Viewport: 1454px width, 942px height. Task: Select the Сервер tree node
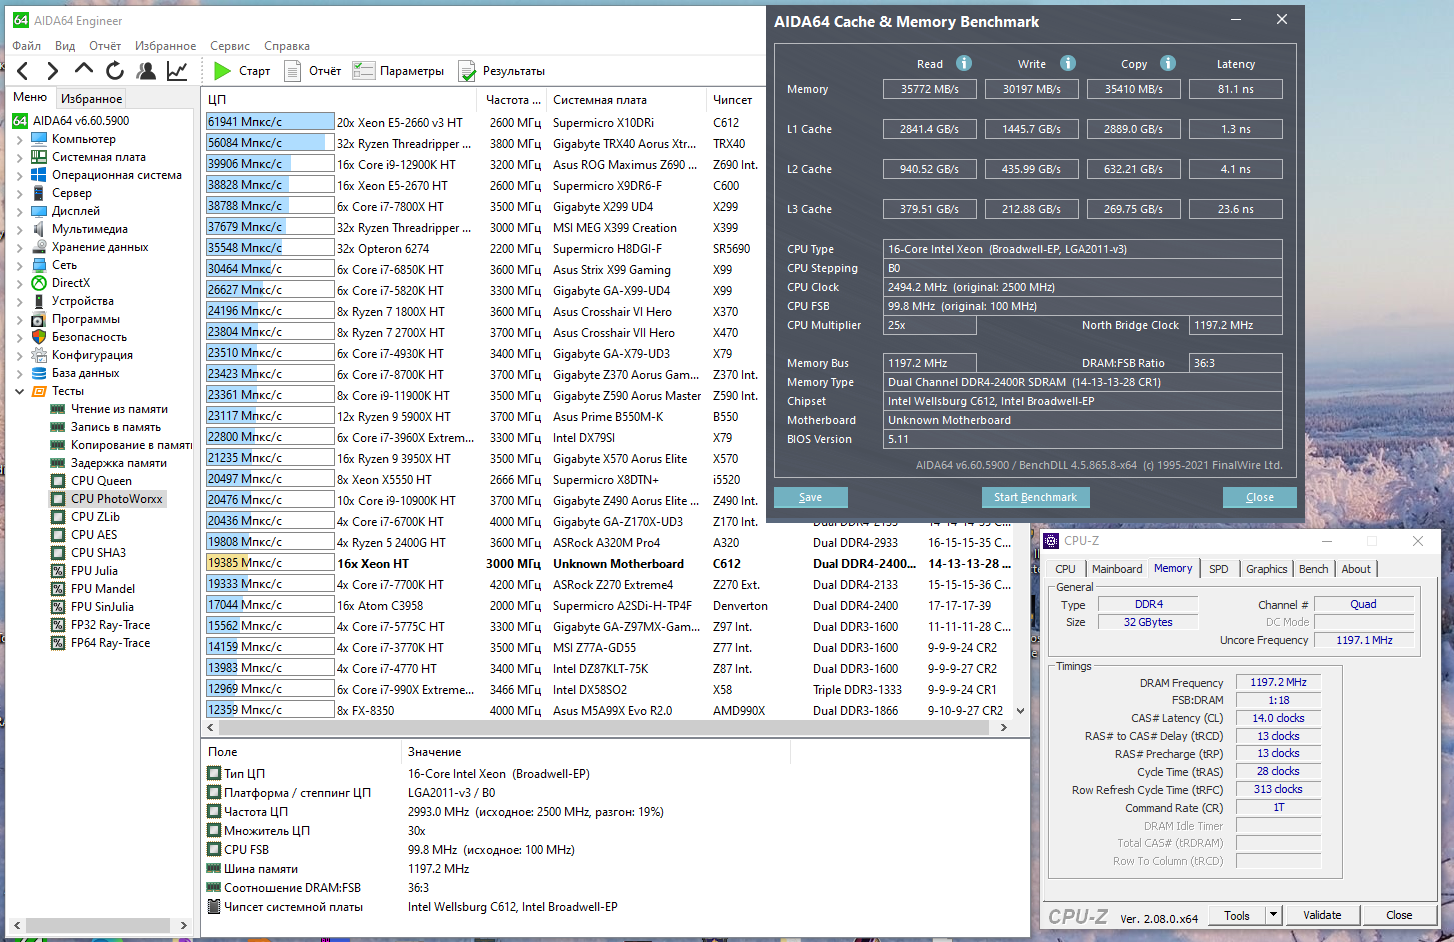[71, 193]
